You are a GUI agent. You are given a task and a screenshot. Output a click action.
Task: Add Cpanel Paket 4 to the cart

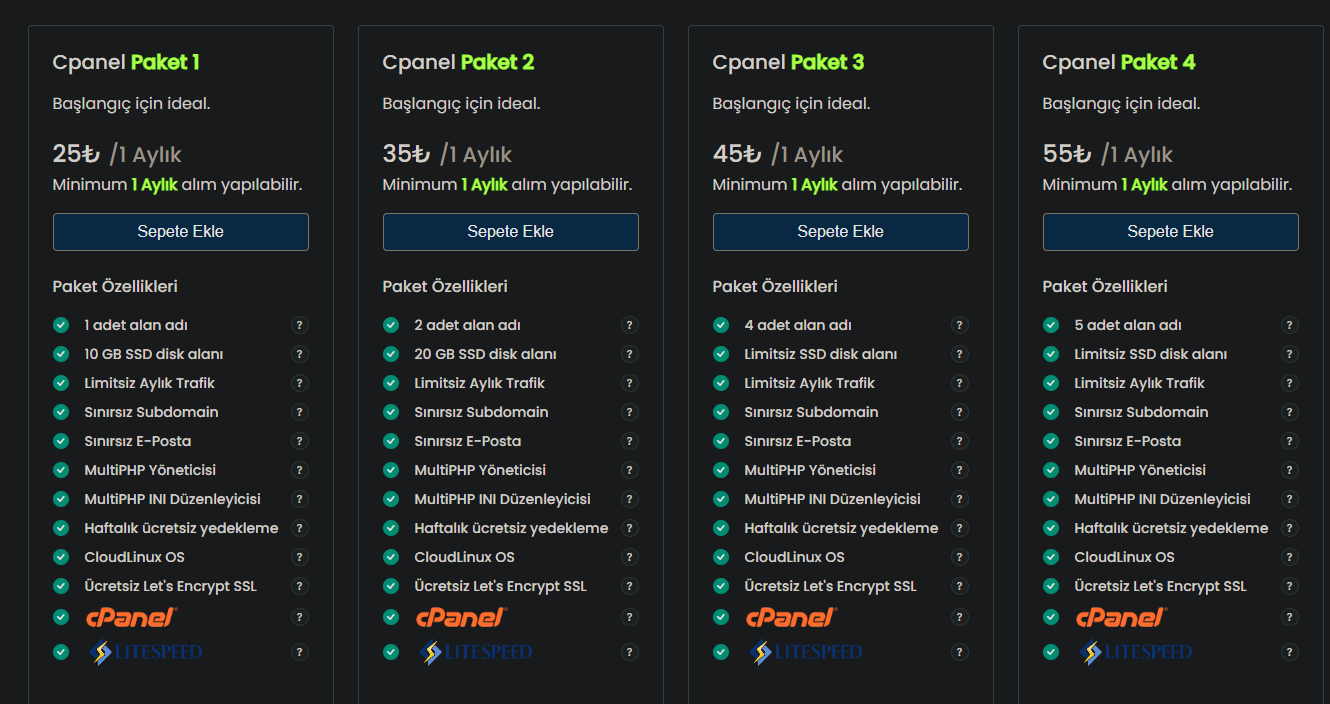1171,232
